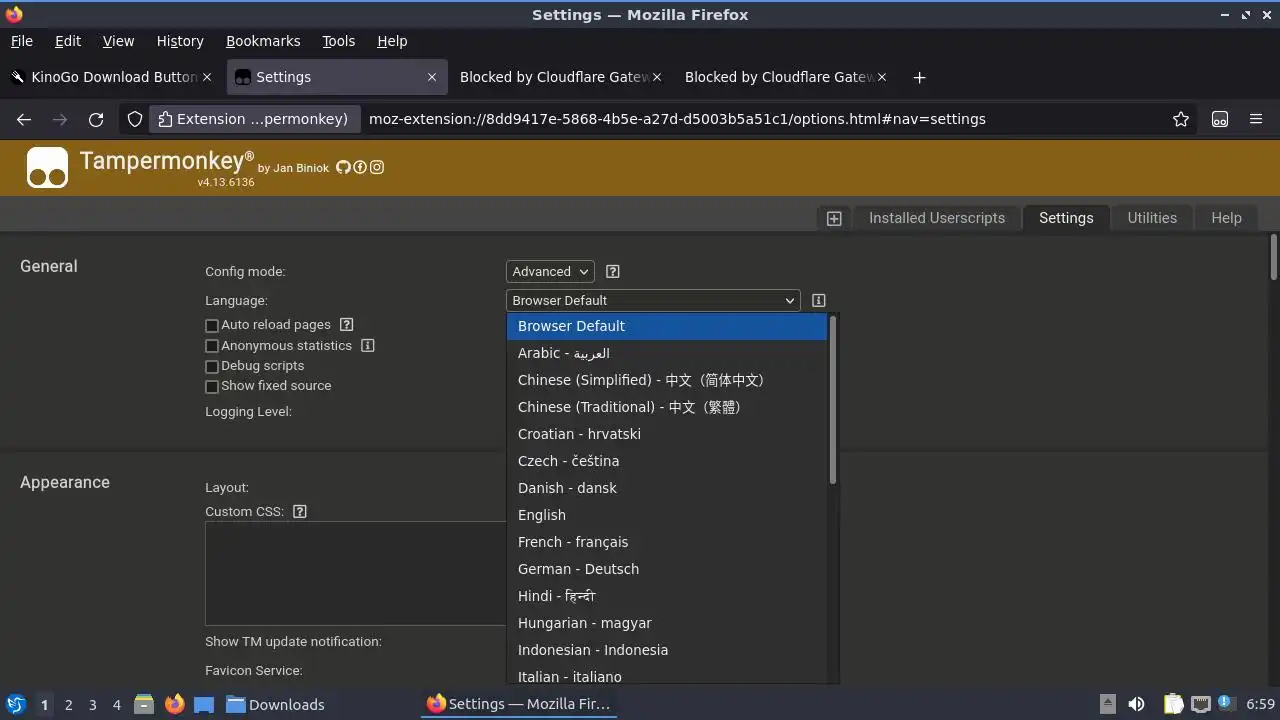Viewport: 1280px width, 720px height.
Task: Click info icon beside Language dropdown
Action: pos(818,300)
